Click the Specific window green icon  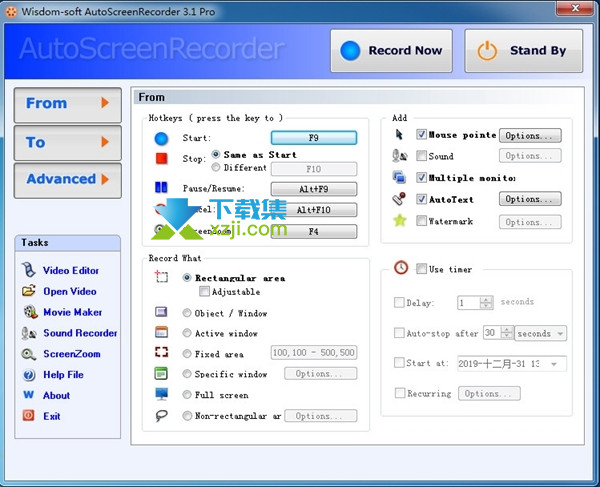pyautogui.click(x=161, y=373)
